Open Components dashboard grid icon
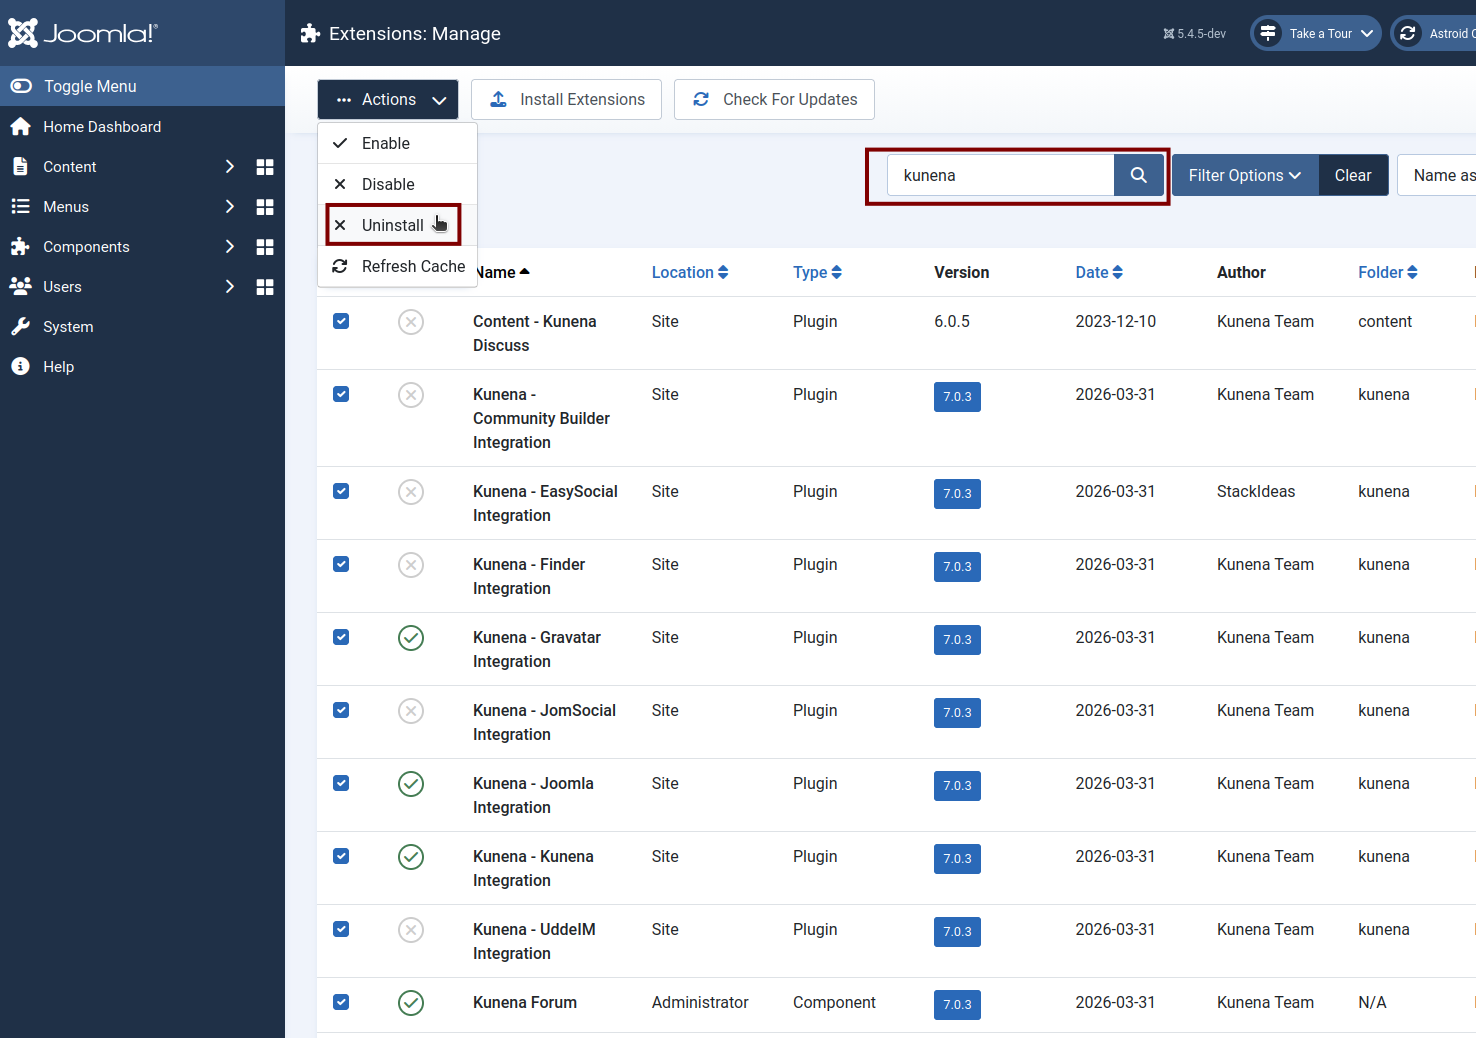 coord(265,247)
